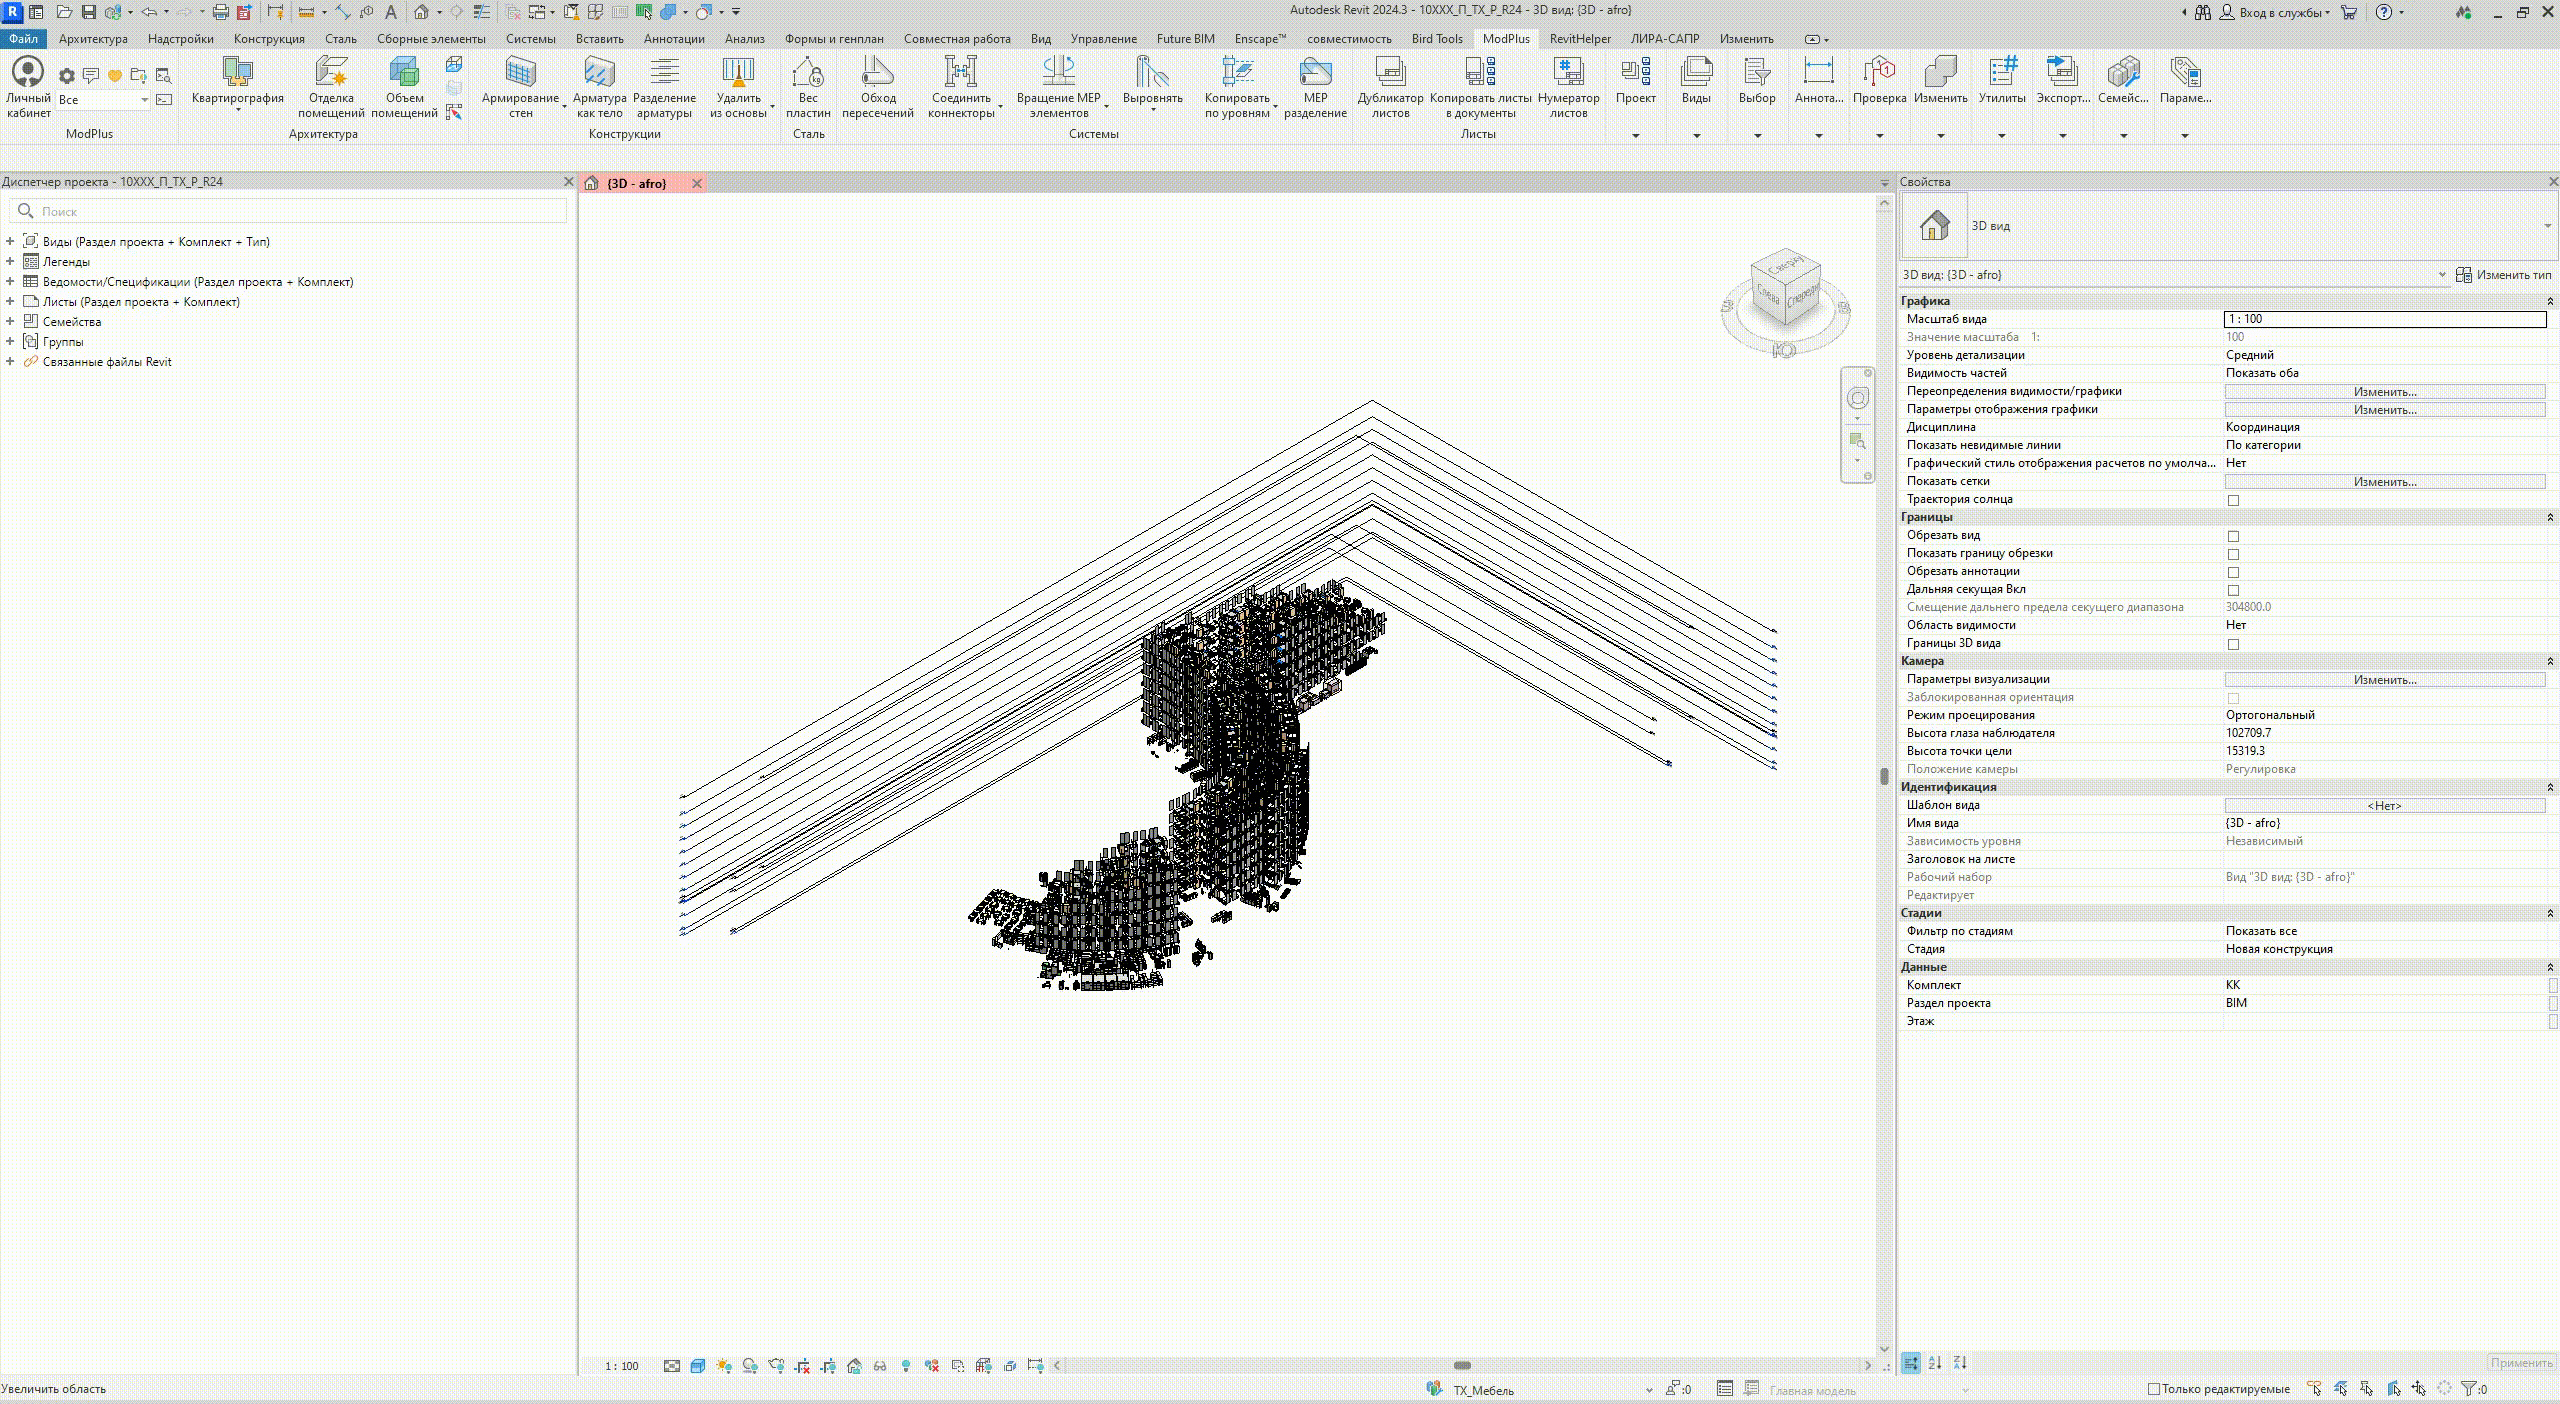Switch to the Architecture (Архитектура) ribbon tab
Viewport: 2560px width, 1404px height.
coord(93,39)
